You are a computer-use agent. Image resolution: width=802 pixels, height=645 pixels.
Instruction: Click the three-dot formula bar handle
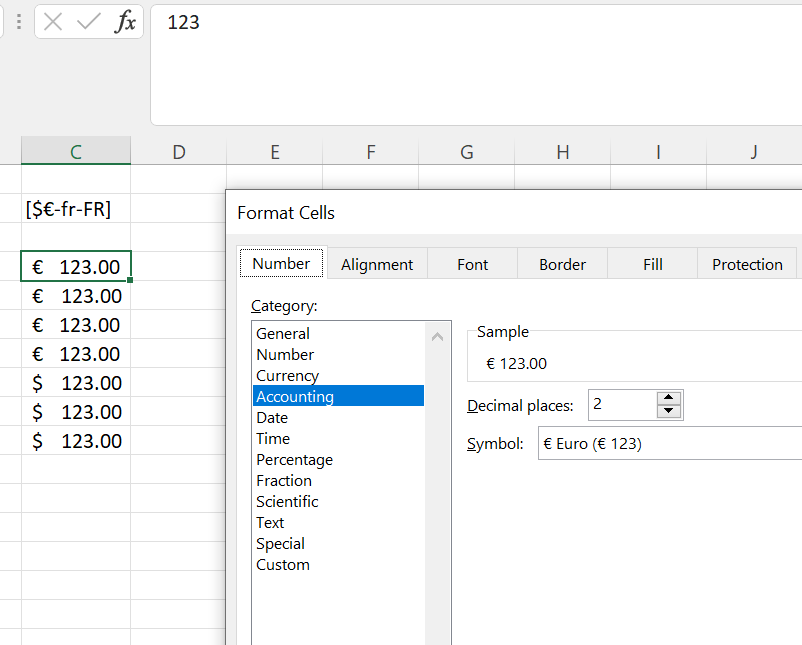point(19,22)
